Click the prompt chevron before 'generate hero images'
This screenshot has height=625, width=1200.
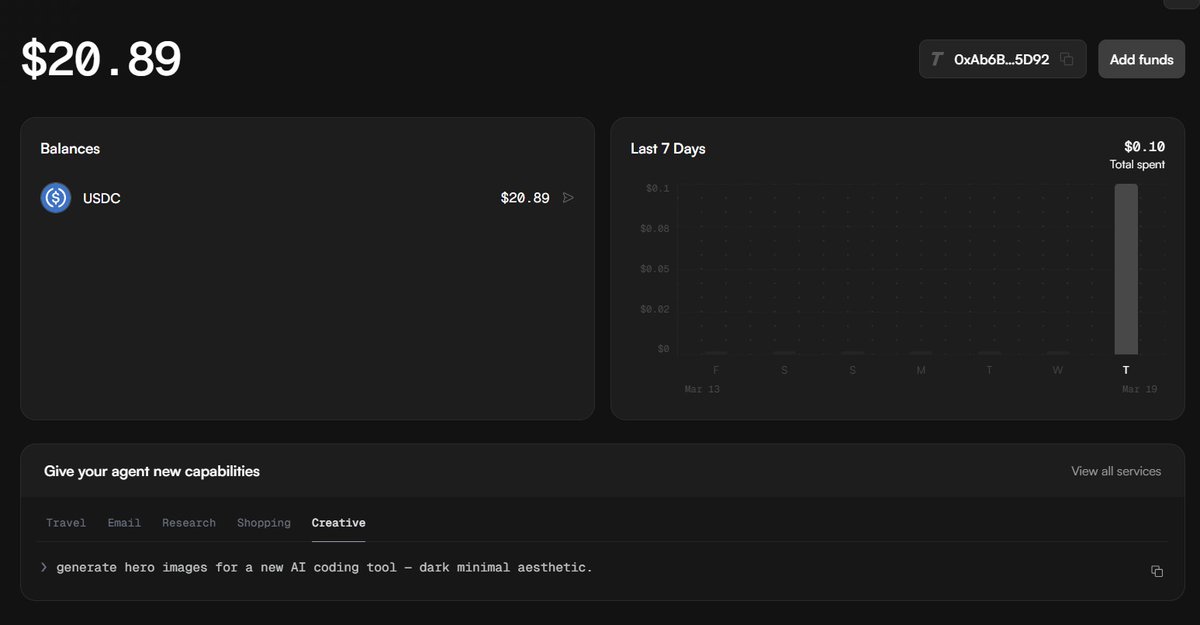44,568
